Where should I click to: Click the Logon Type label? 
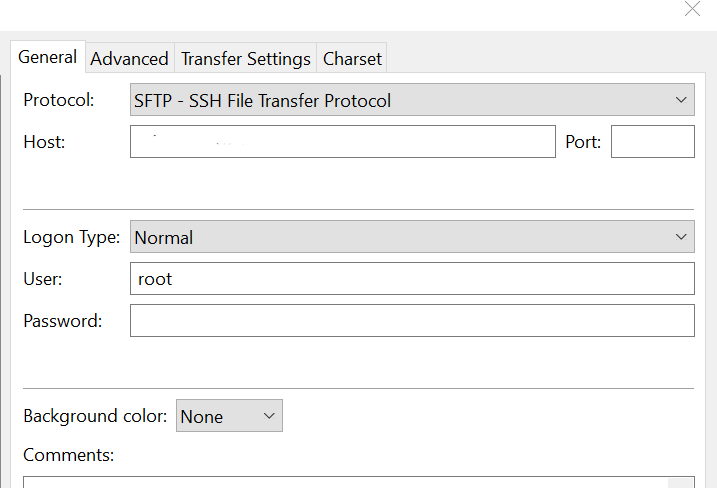tap(71, 237)
